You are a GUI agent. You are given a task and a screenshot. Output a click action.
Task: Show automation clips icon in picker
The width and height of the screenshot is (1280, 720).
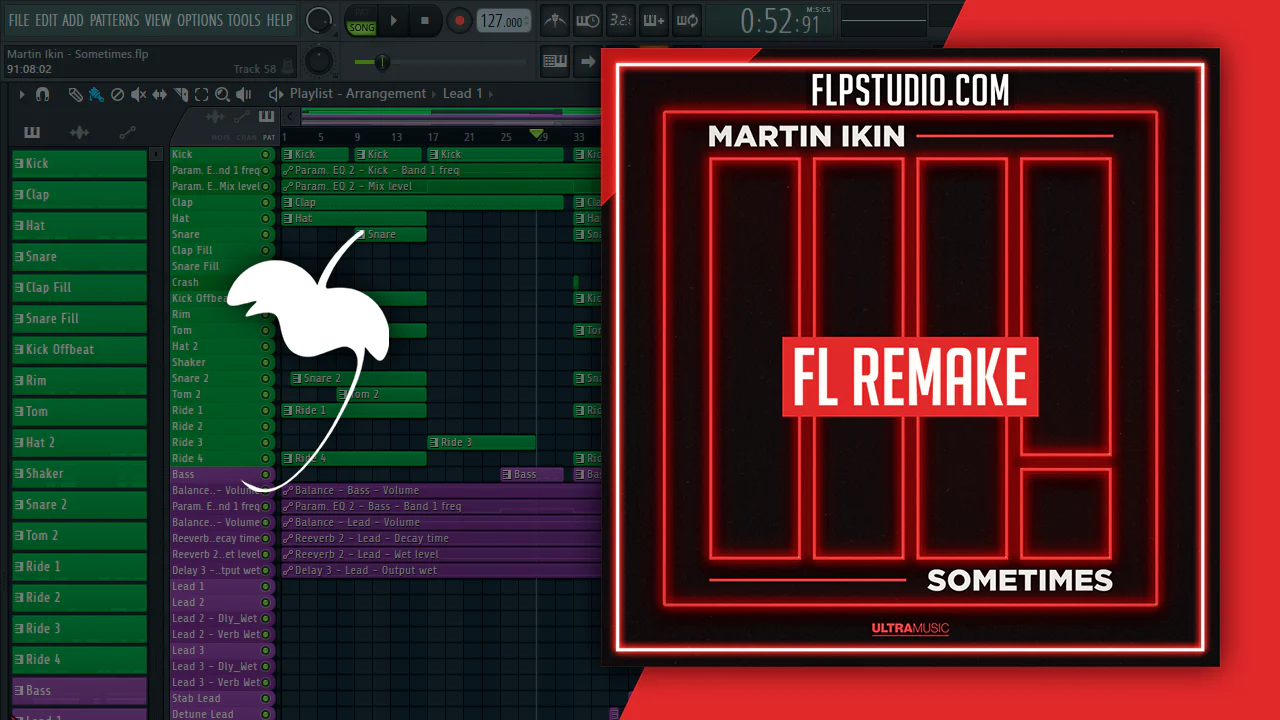127,132
